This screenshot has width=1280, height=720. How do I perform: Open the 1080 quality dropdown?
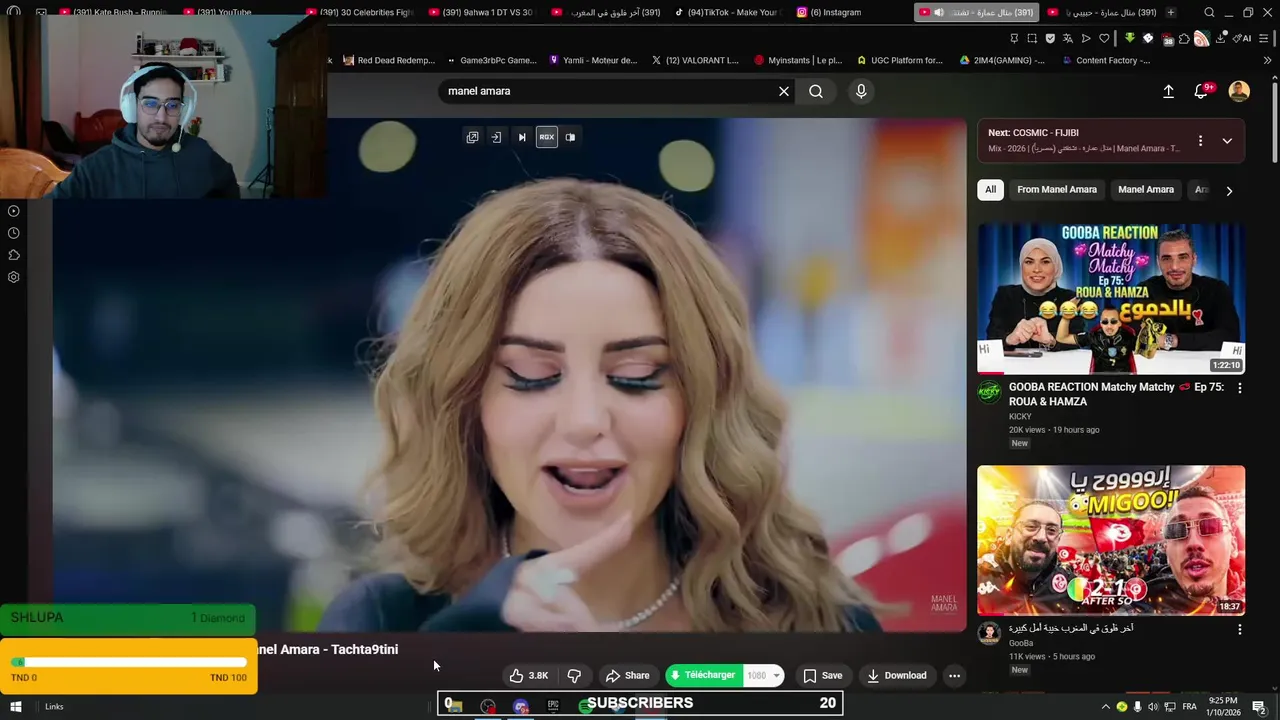point(763,675)
